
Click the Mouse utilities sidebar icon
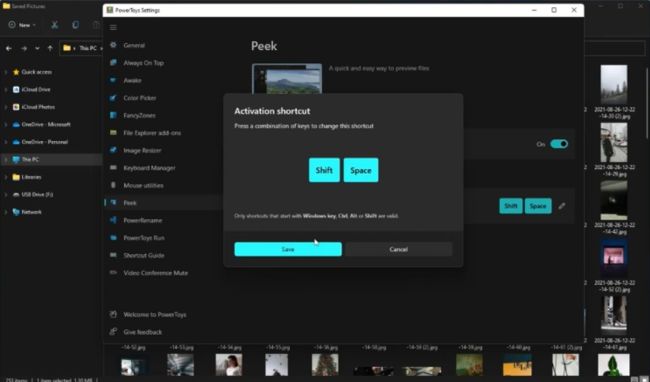click(x=113, y=185)
